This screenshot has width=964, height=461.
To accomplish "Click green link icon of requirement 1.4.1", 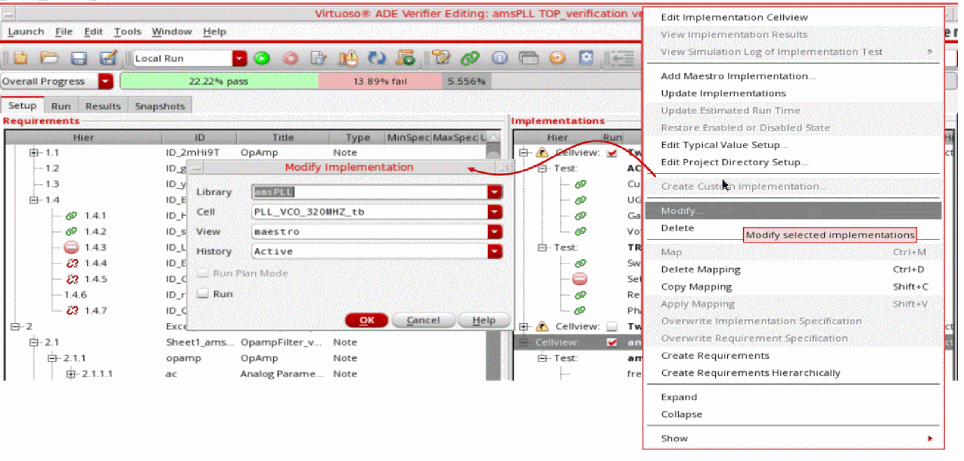I will point(71,215).
